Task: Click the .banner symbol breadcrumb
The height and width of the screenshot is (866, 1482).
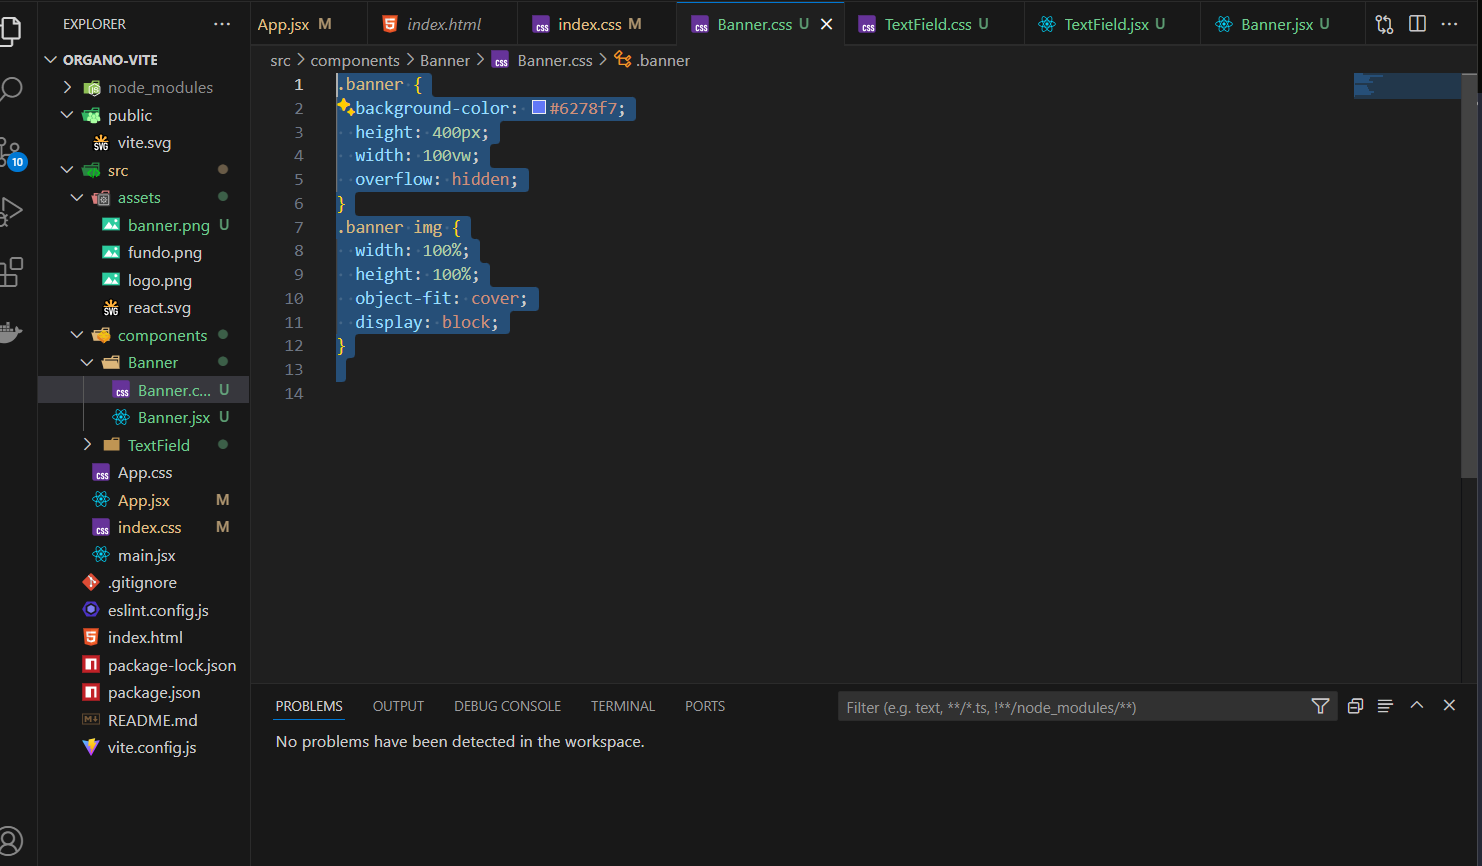Action: click(652, 60)
